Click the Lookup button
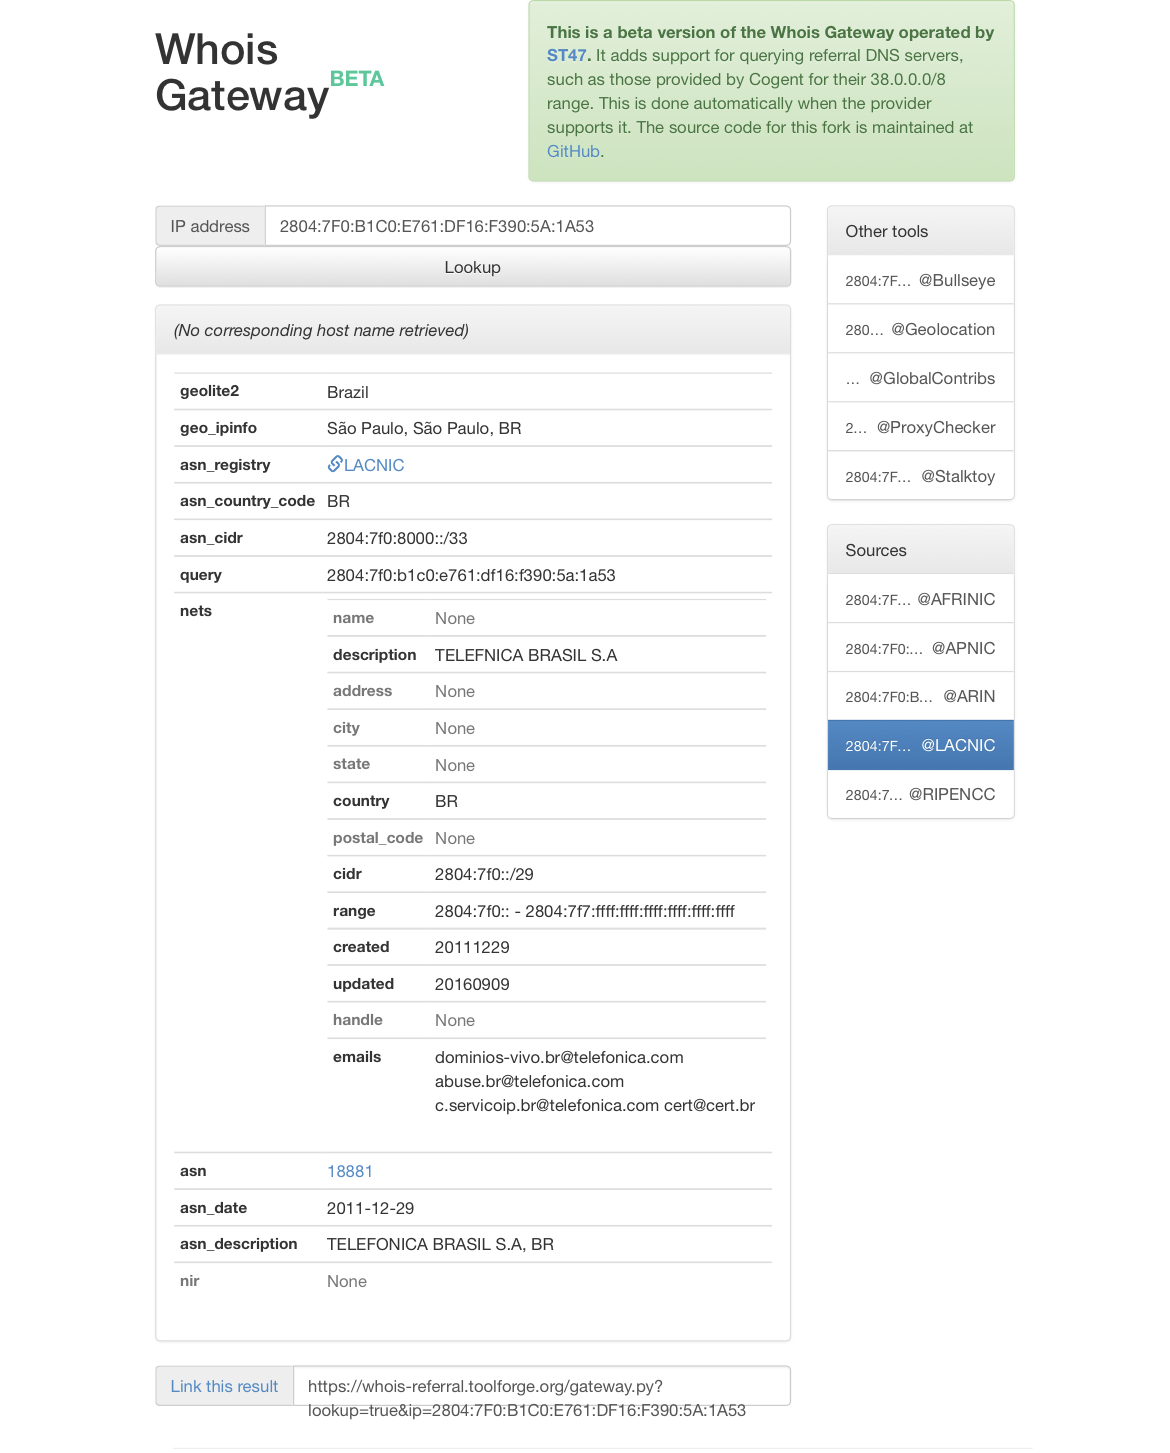 [473, 267]
